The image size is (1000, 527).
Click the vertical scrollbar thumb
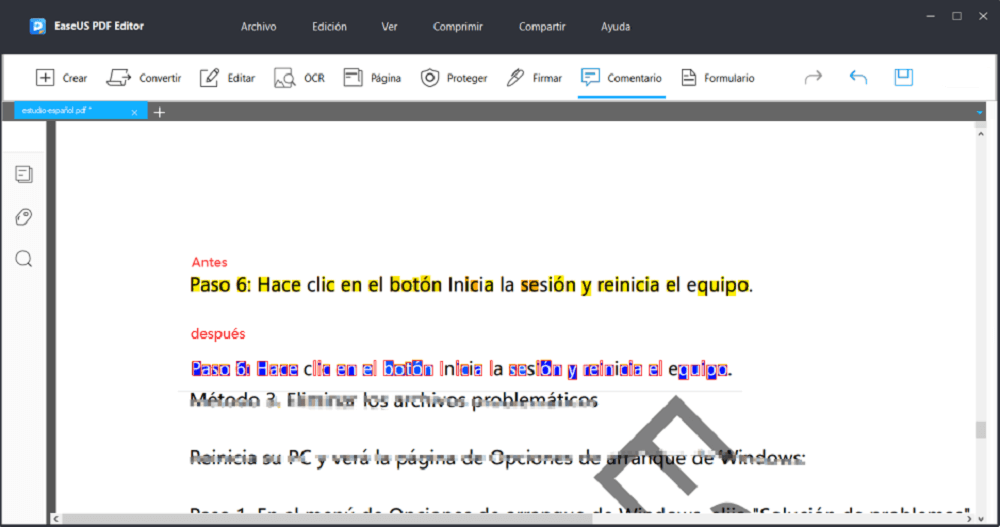(981, 429)
